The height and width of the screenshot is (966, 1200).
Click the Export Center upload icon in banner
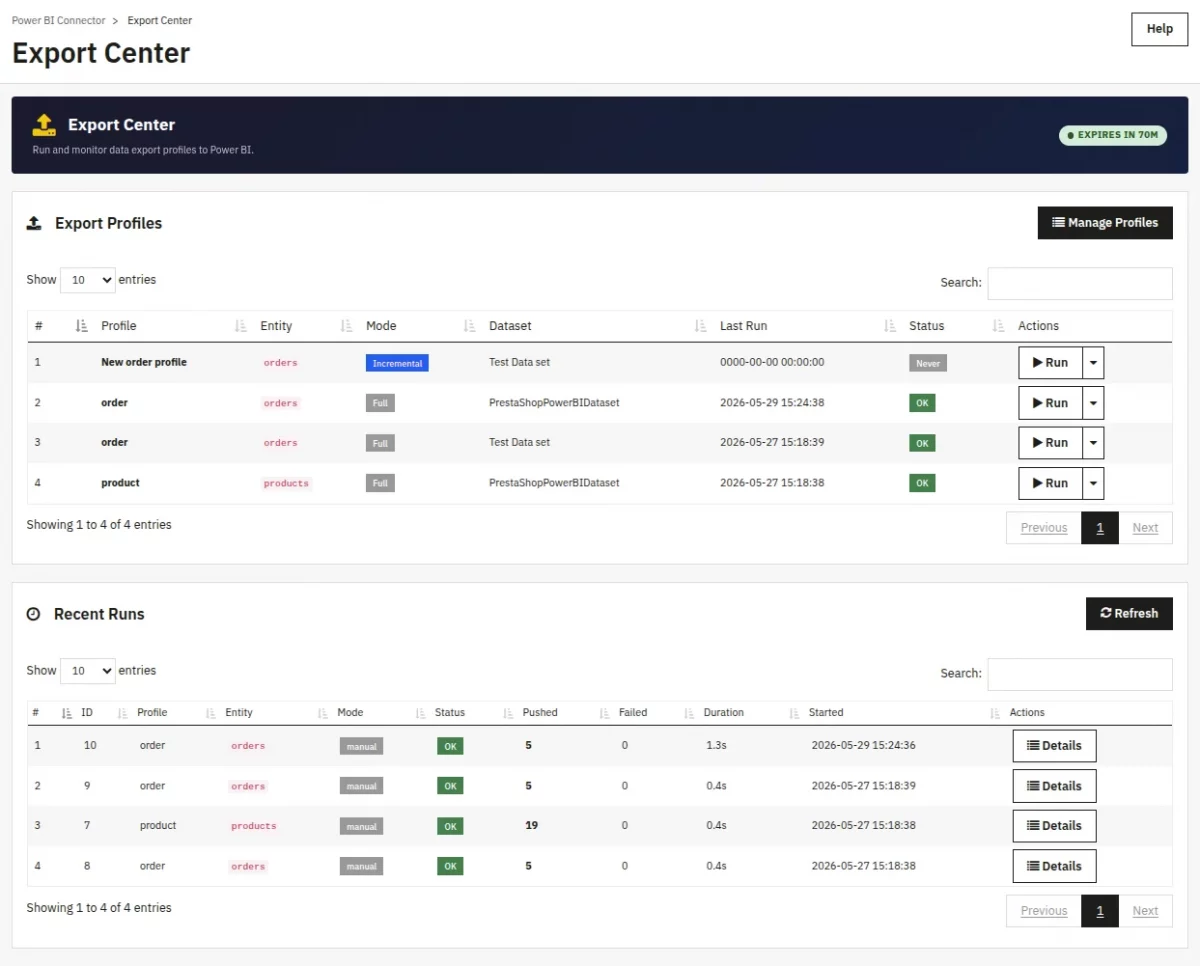(44, 125)
